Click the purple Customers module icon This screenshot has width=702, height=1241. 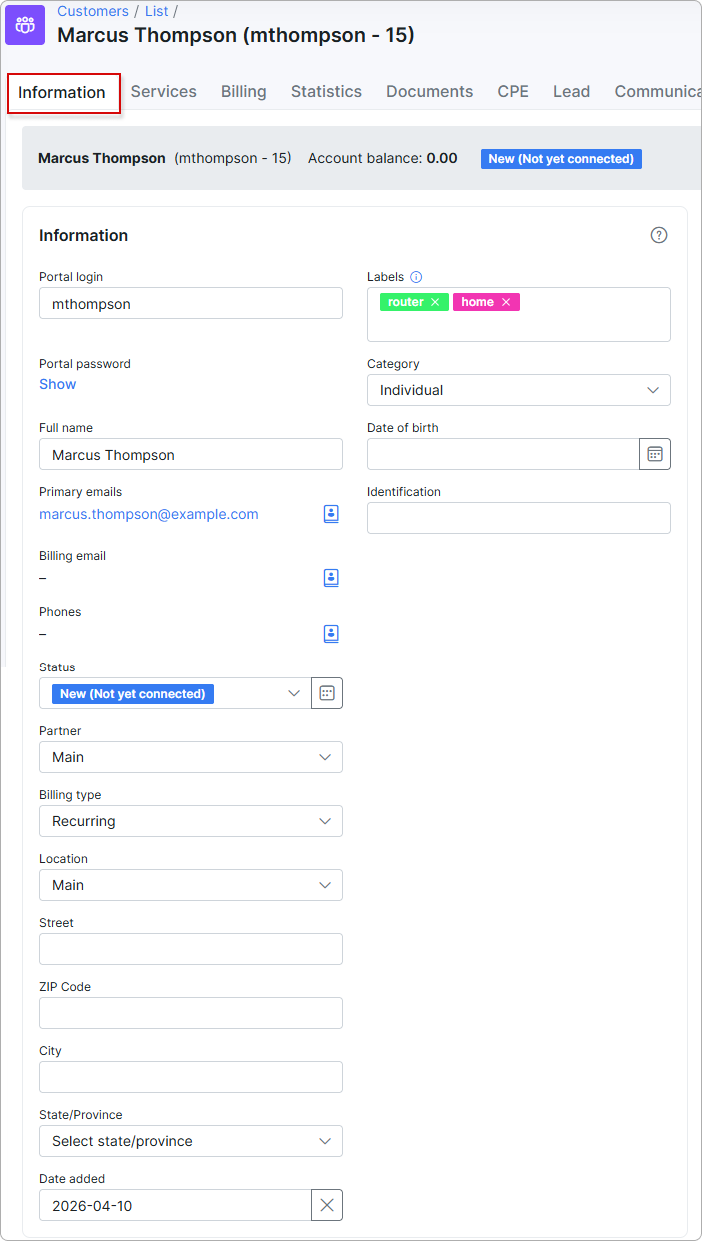pos(25,25)
